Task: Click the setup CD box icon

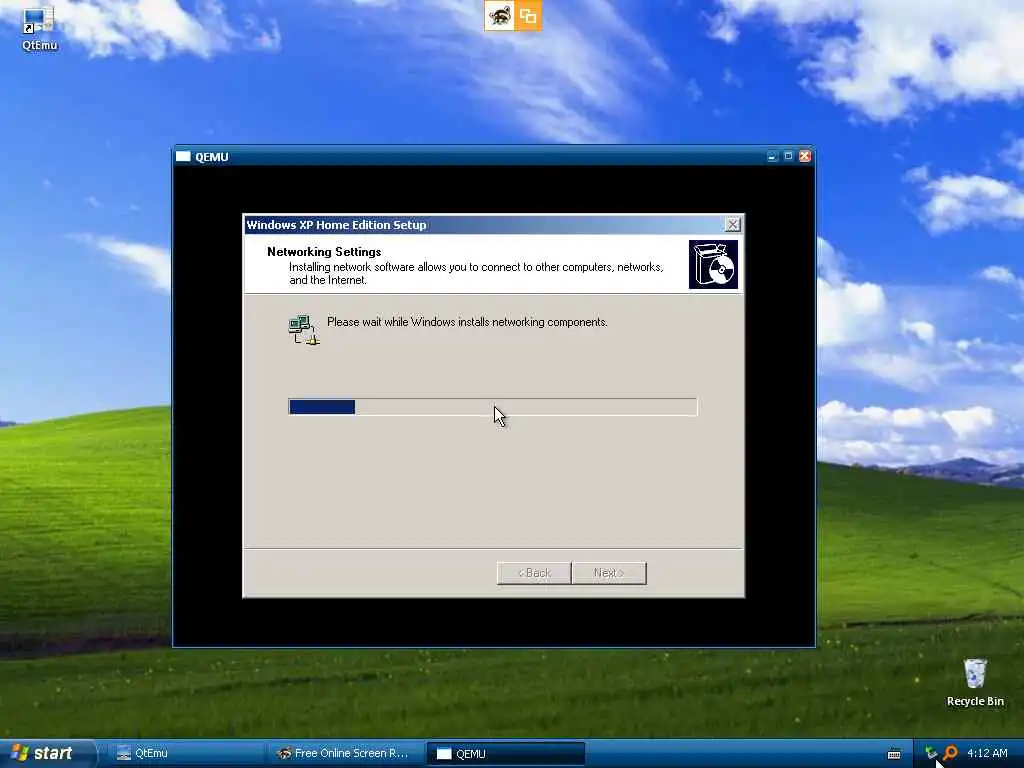Action: pos(713,264)
